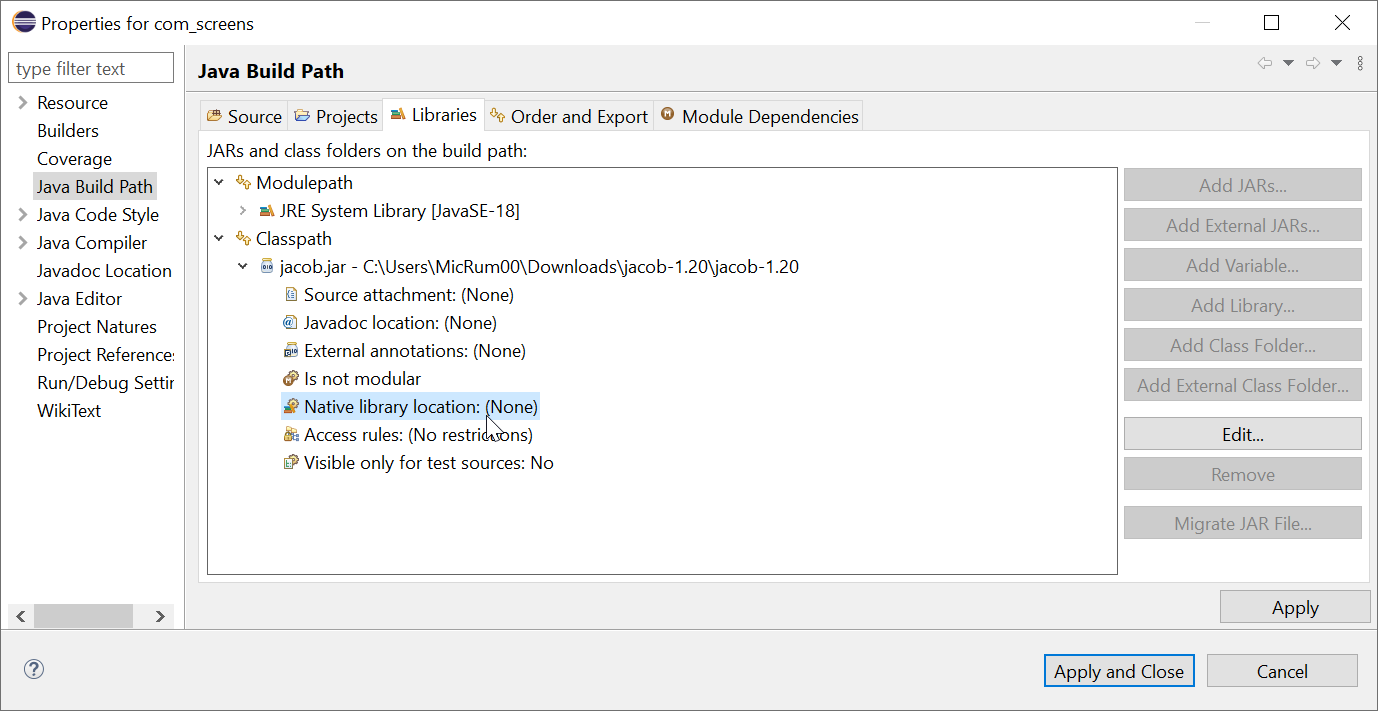Select 'Source attachment: (None)' row
Image resolution: width=1378 pixels, height=711 pixels.
point(399,294)
